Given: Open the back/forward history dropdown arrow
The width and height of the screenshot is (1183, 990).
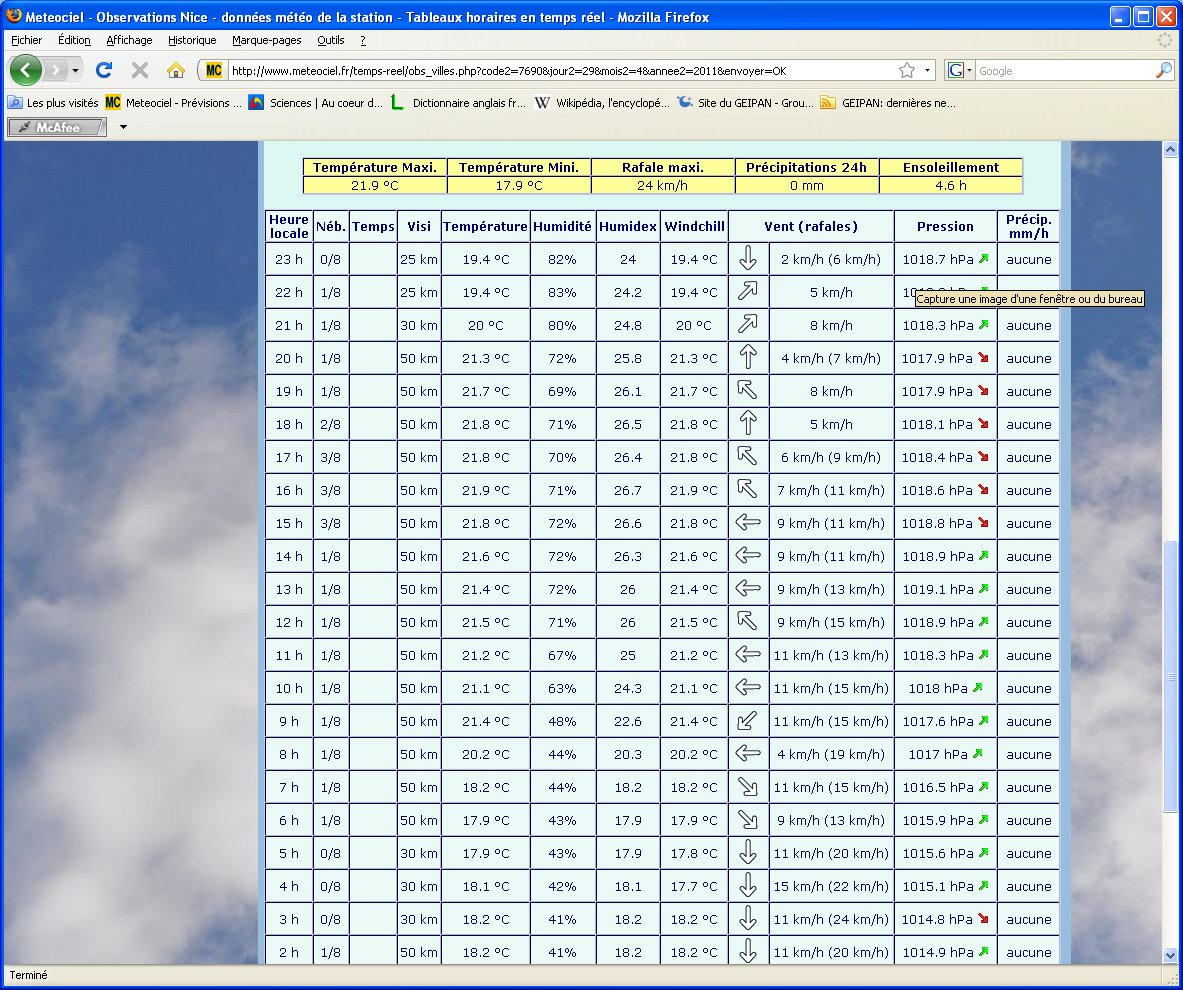Looking at the screenshot, I should [x=75, y=71].
